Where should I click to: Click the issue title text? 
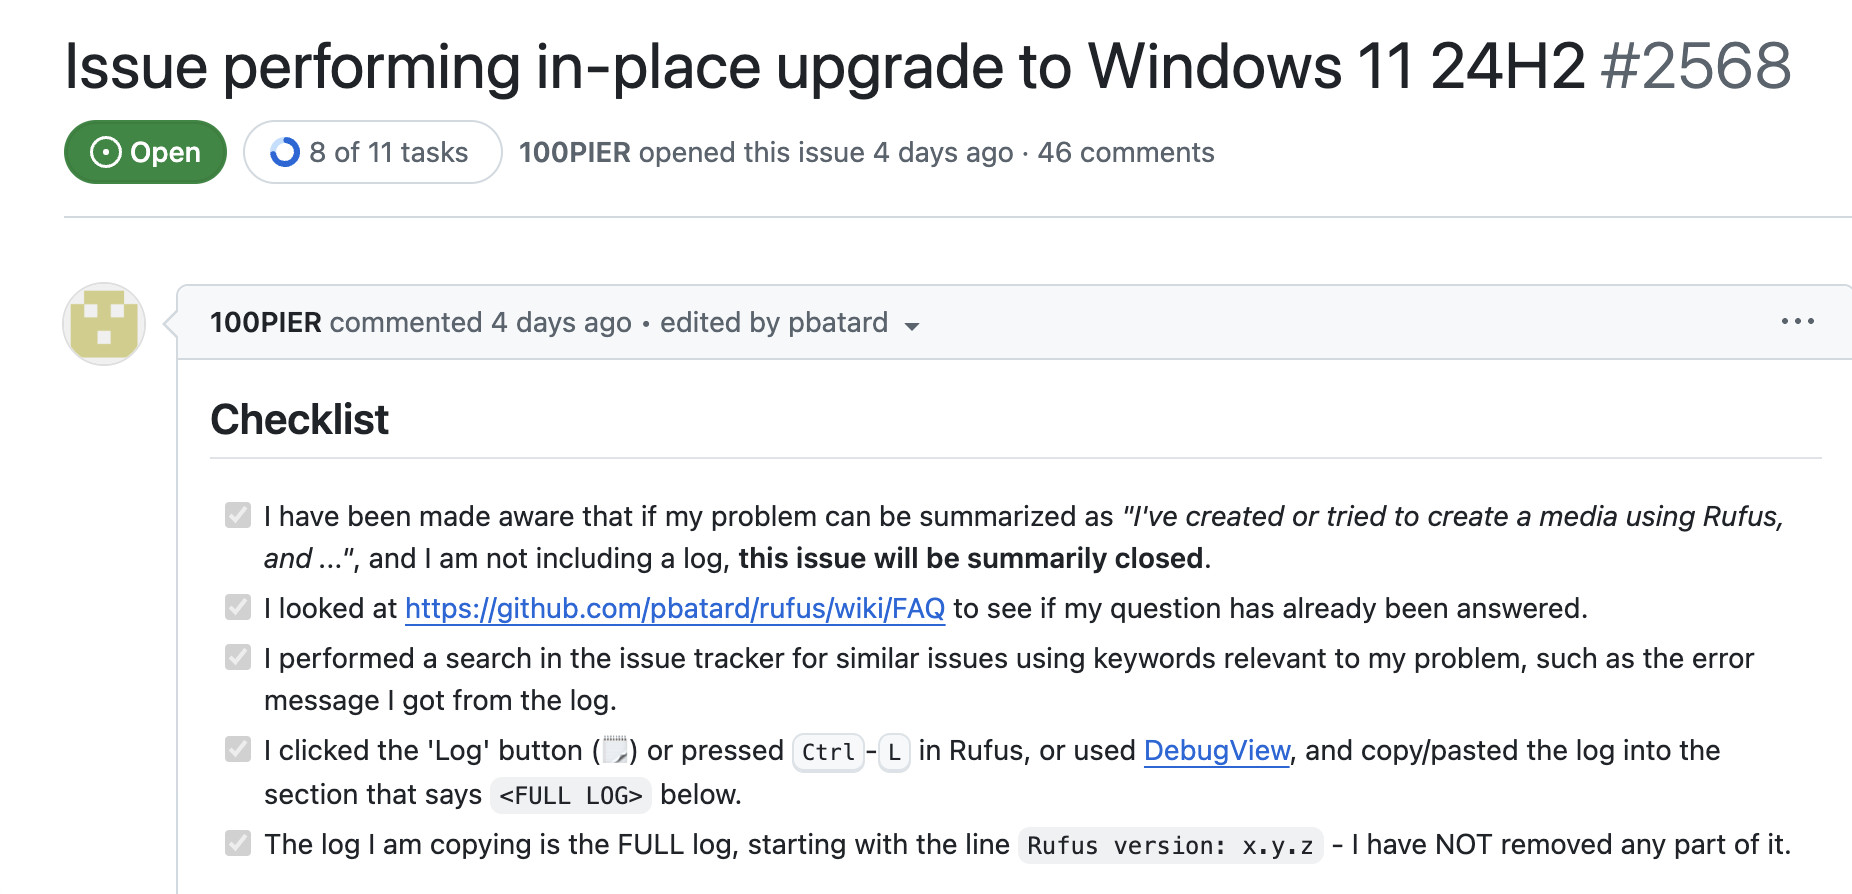(824, 67)
